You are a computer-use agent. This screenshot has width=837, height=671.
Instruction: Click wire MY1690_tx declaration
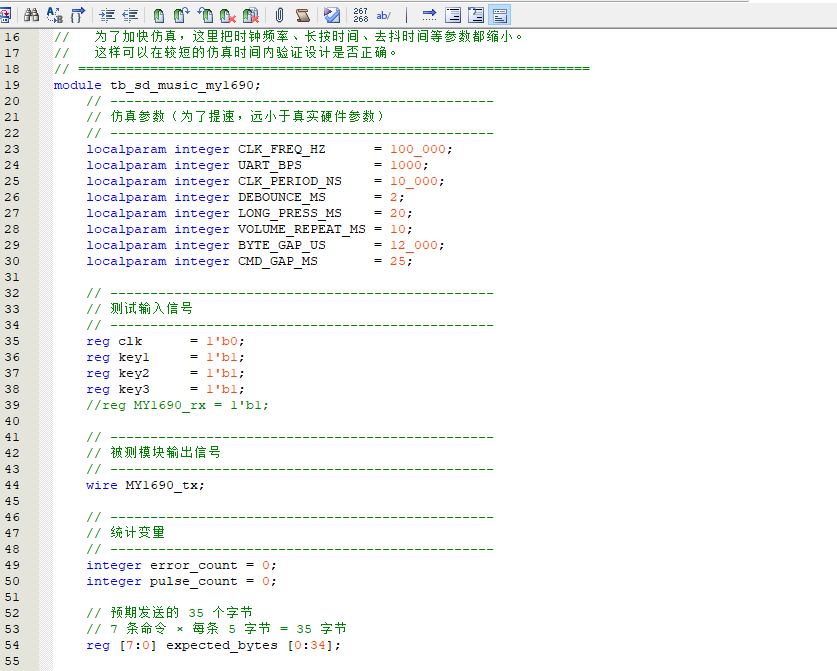[x=145, y=485]
